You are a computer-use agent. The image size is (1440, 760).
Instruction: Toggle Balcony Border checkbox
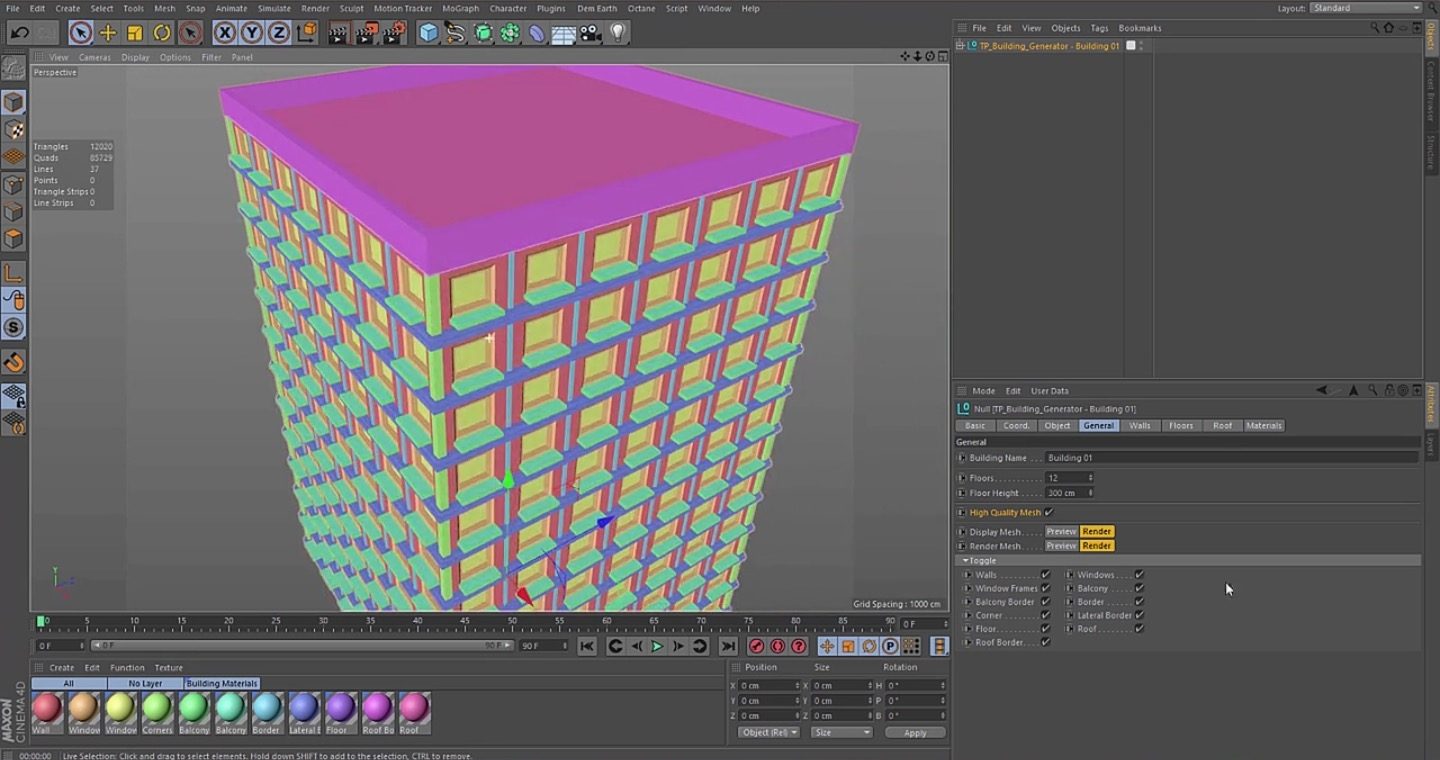[x=1045, y=602]
